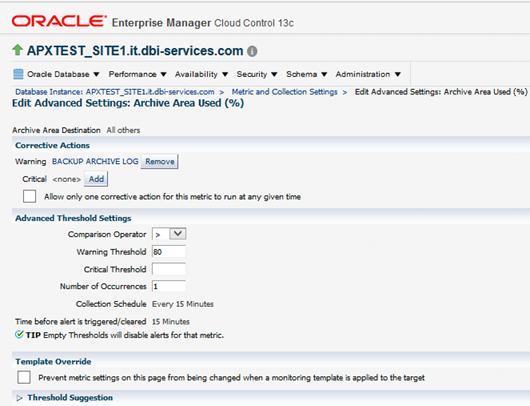Click the Critical Threshold input field
This screenshot has height=406, width=530.
click(x=169, y=269)
